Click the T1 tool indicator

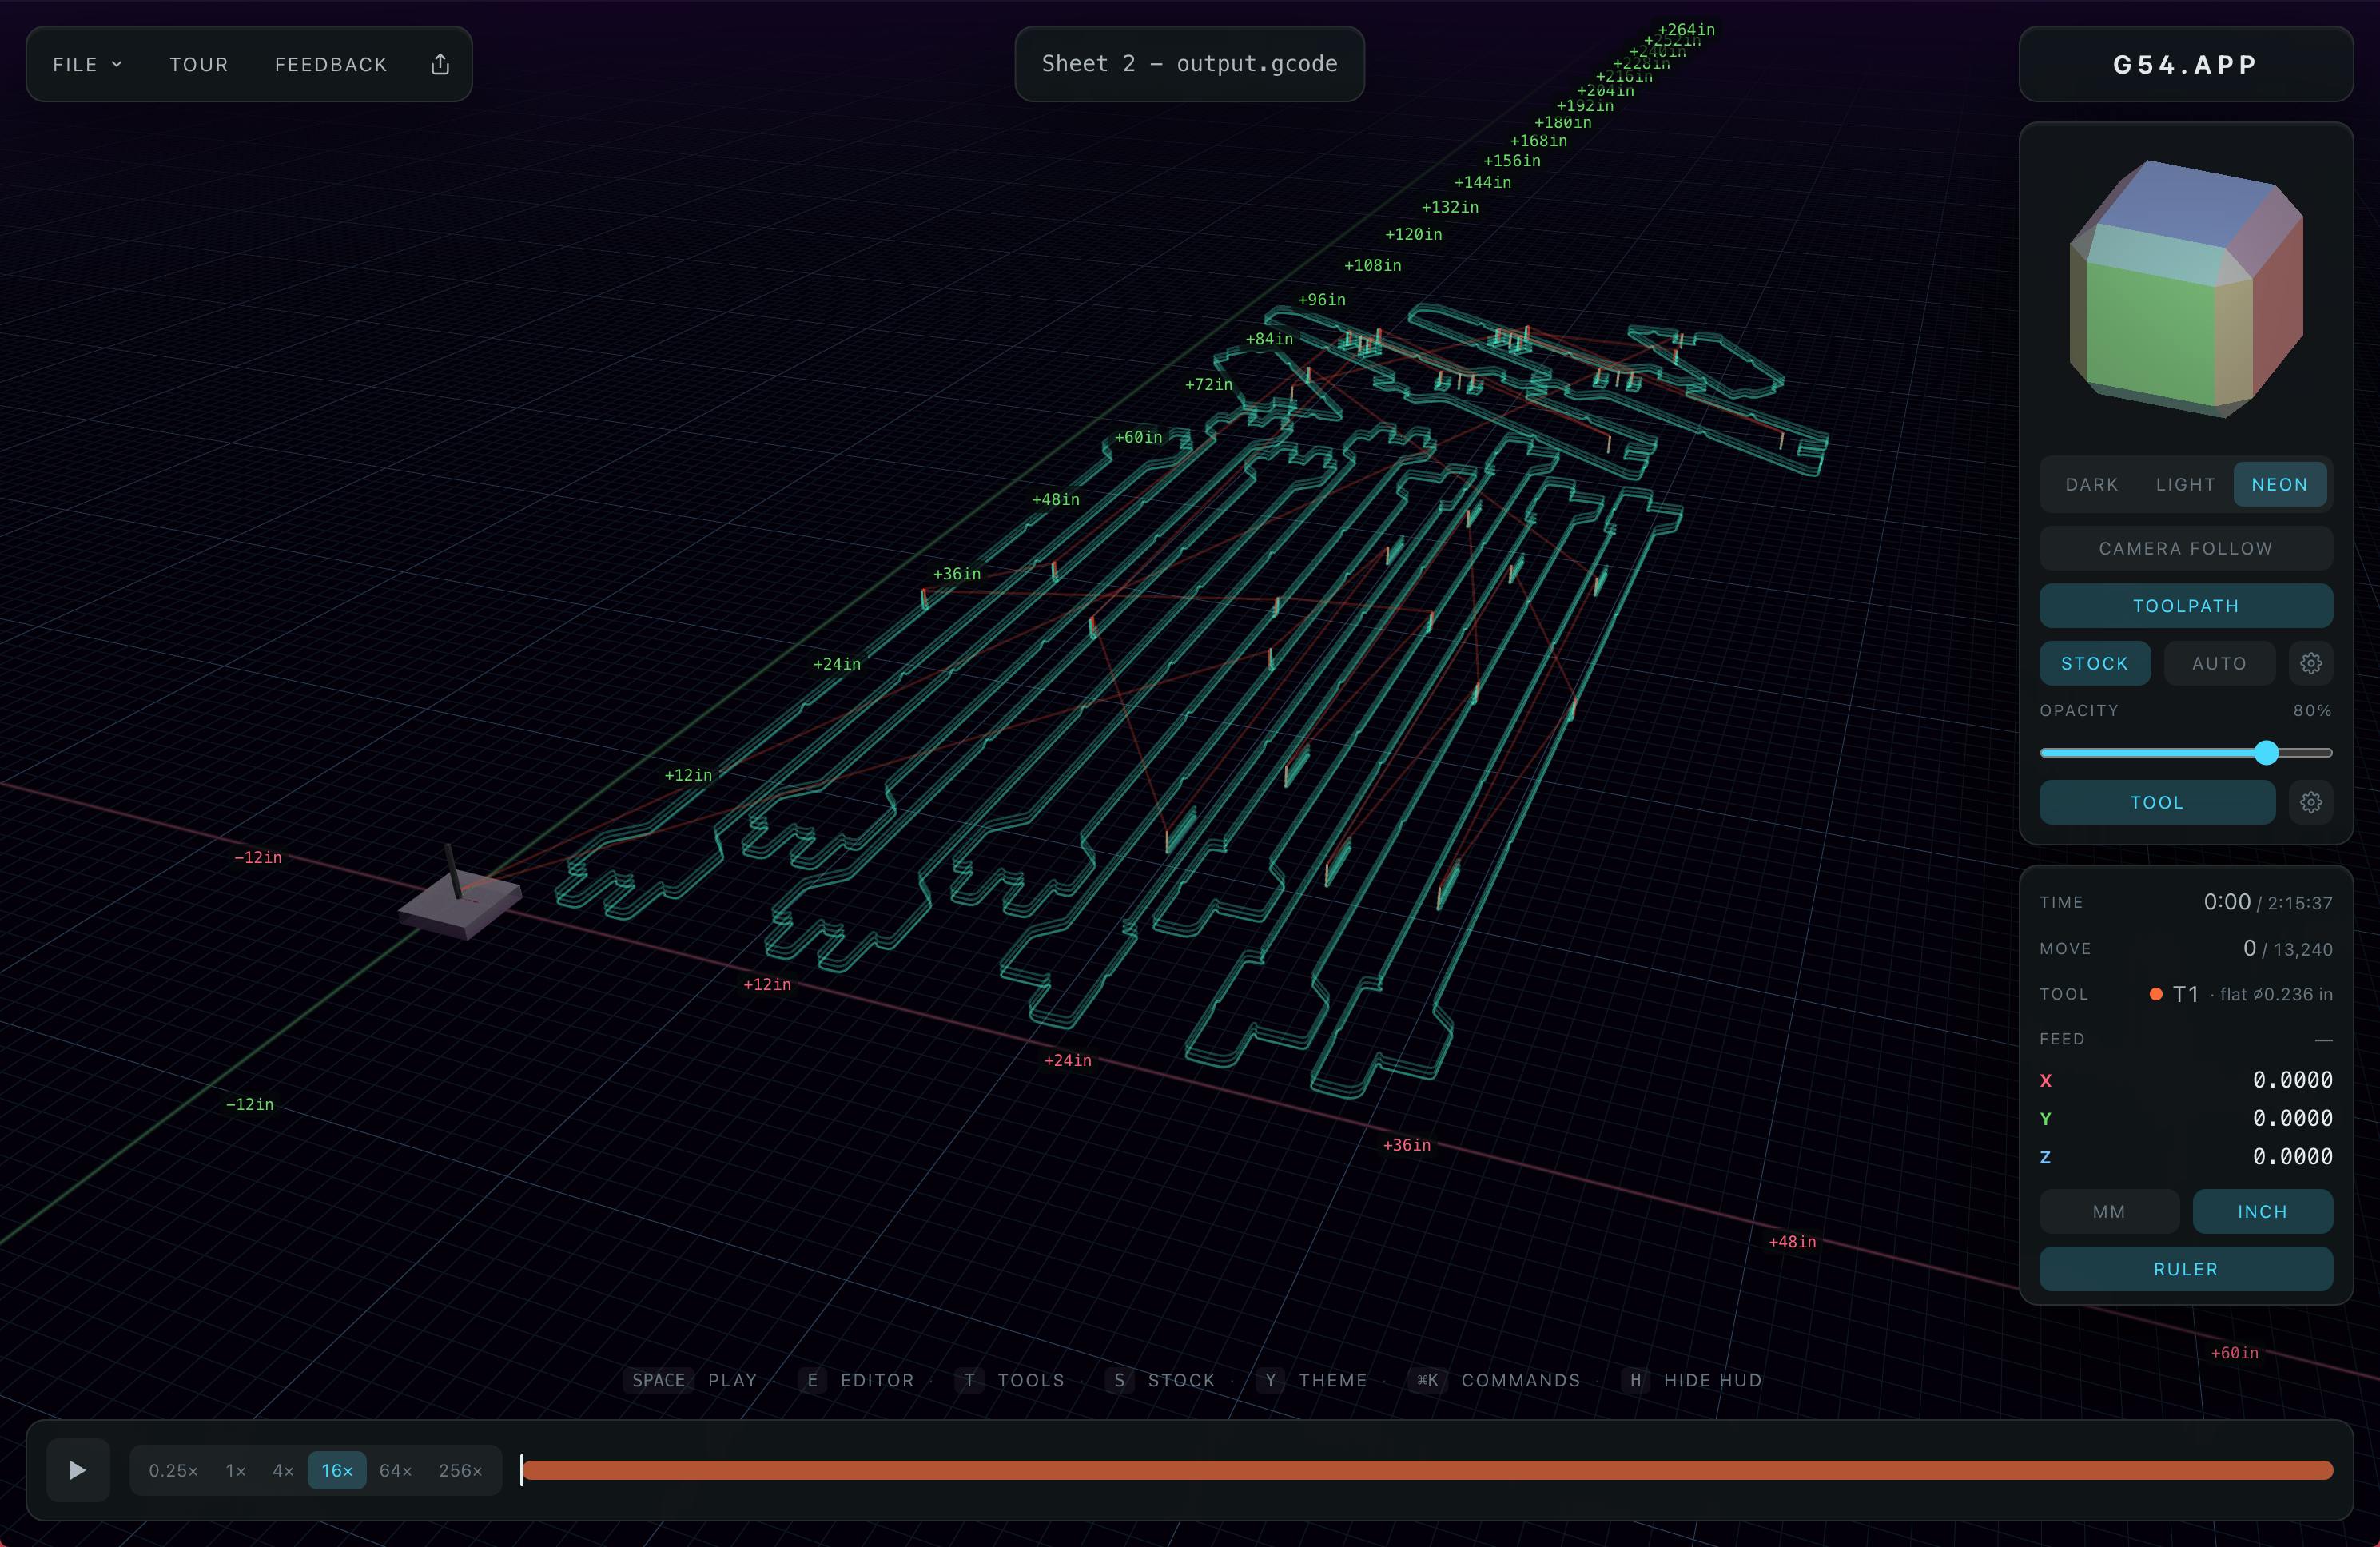click(2174, 994)
